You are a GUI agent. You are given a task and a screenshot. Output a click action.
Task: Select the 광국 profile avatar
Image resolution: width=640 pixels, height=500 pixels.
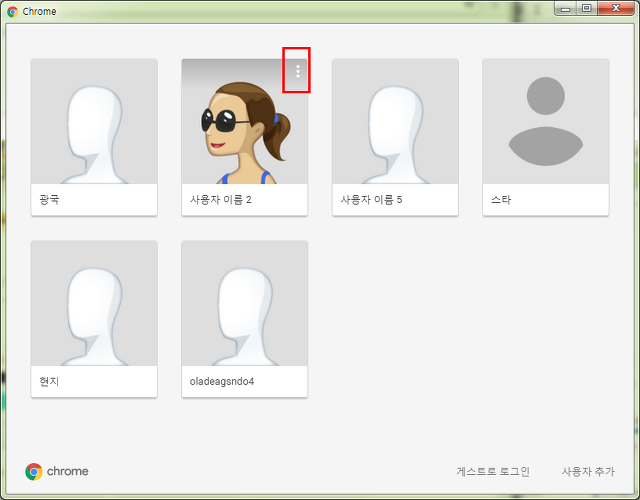point(94,121)
